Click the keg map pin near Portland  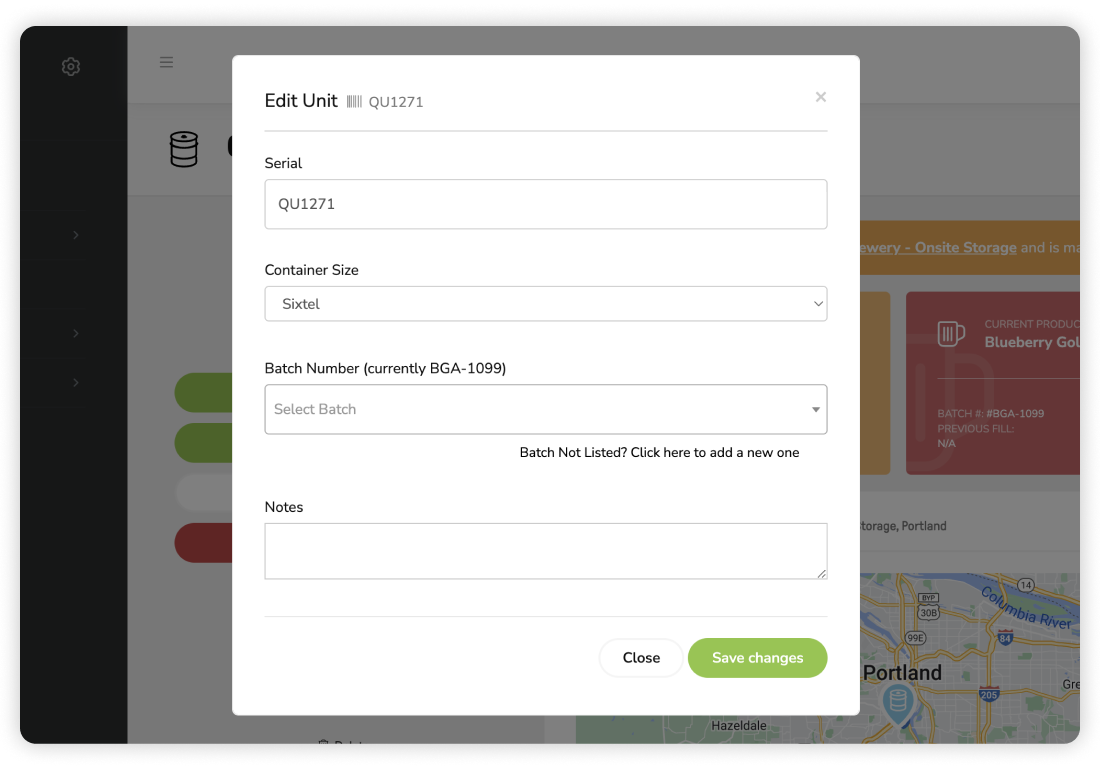[898, 703]
